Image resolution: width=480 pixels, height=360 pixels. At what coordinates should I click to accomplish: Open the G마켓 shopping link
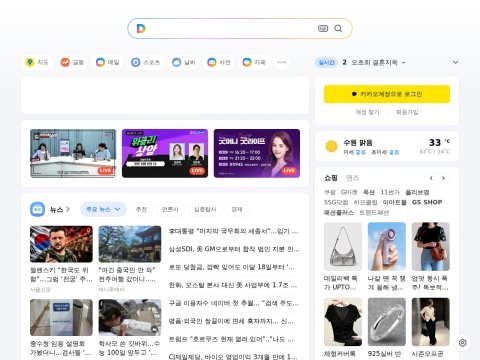349,192
